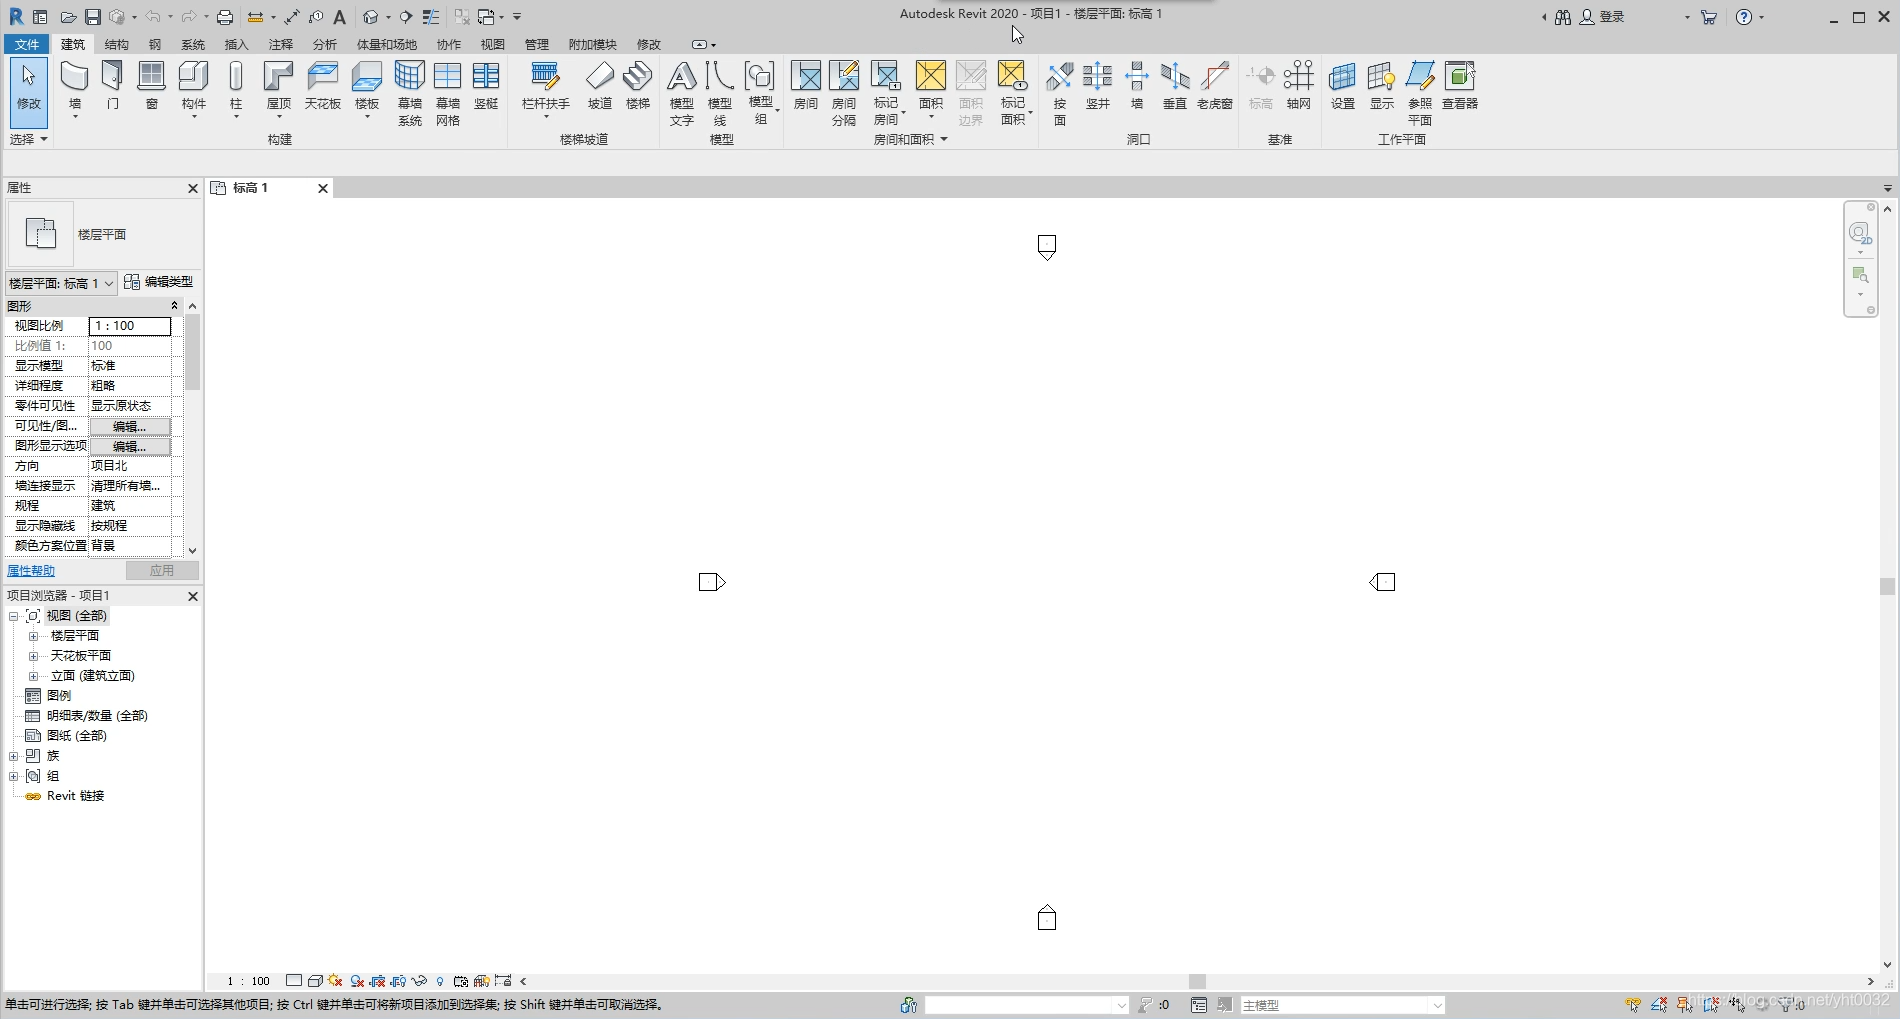Select the 竖井 (Shaft) opening tool

1098,86
